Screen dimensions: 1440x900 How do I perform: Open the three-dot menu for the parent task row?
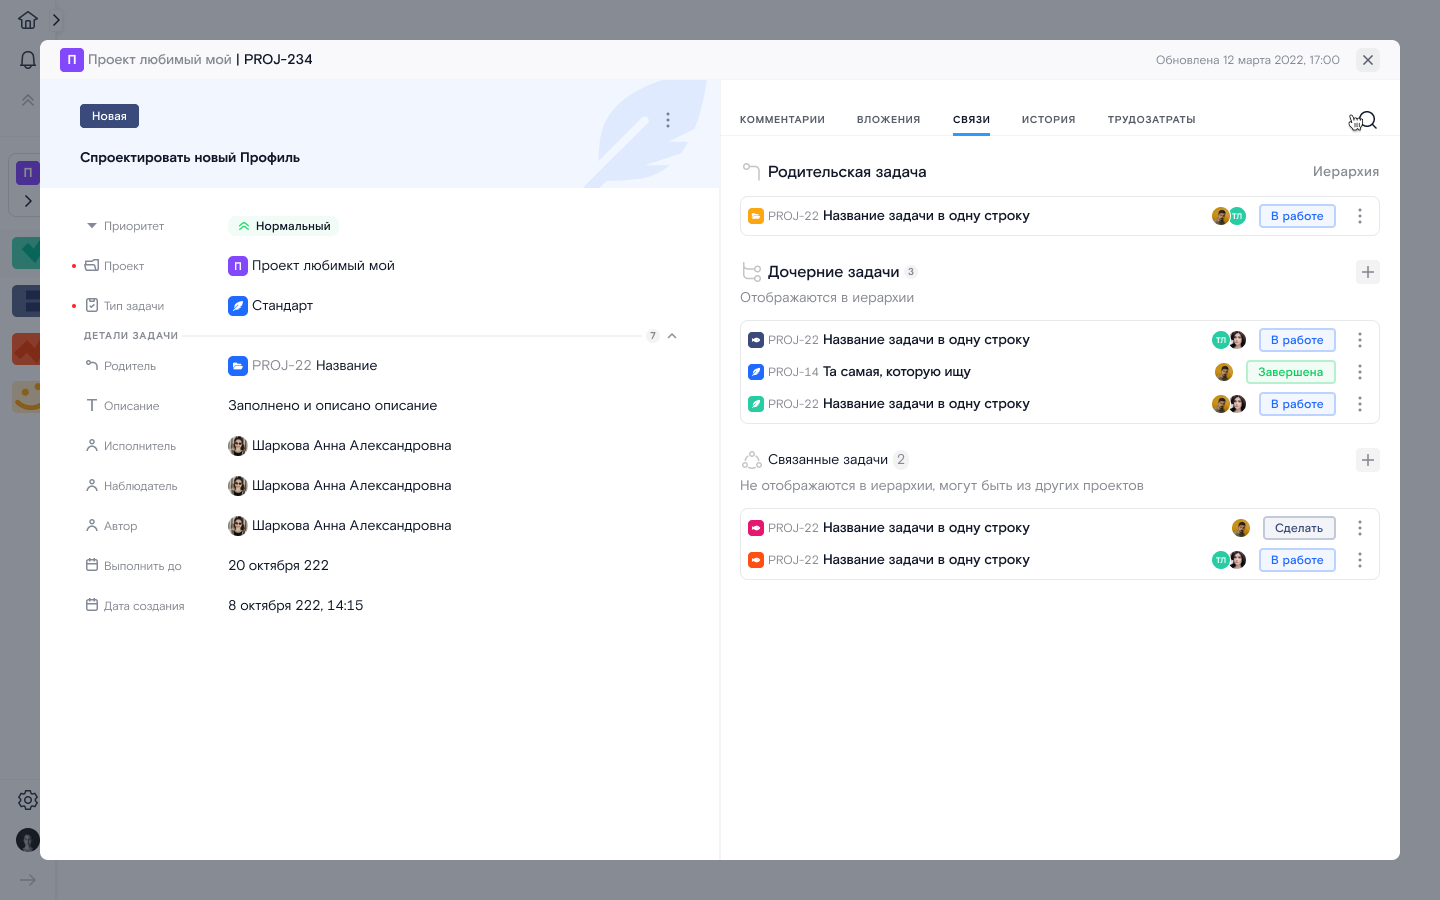(x=1360, y=216)
